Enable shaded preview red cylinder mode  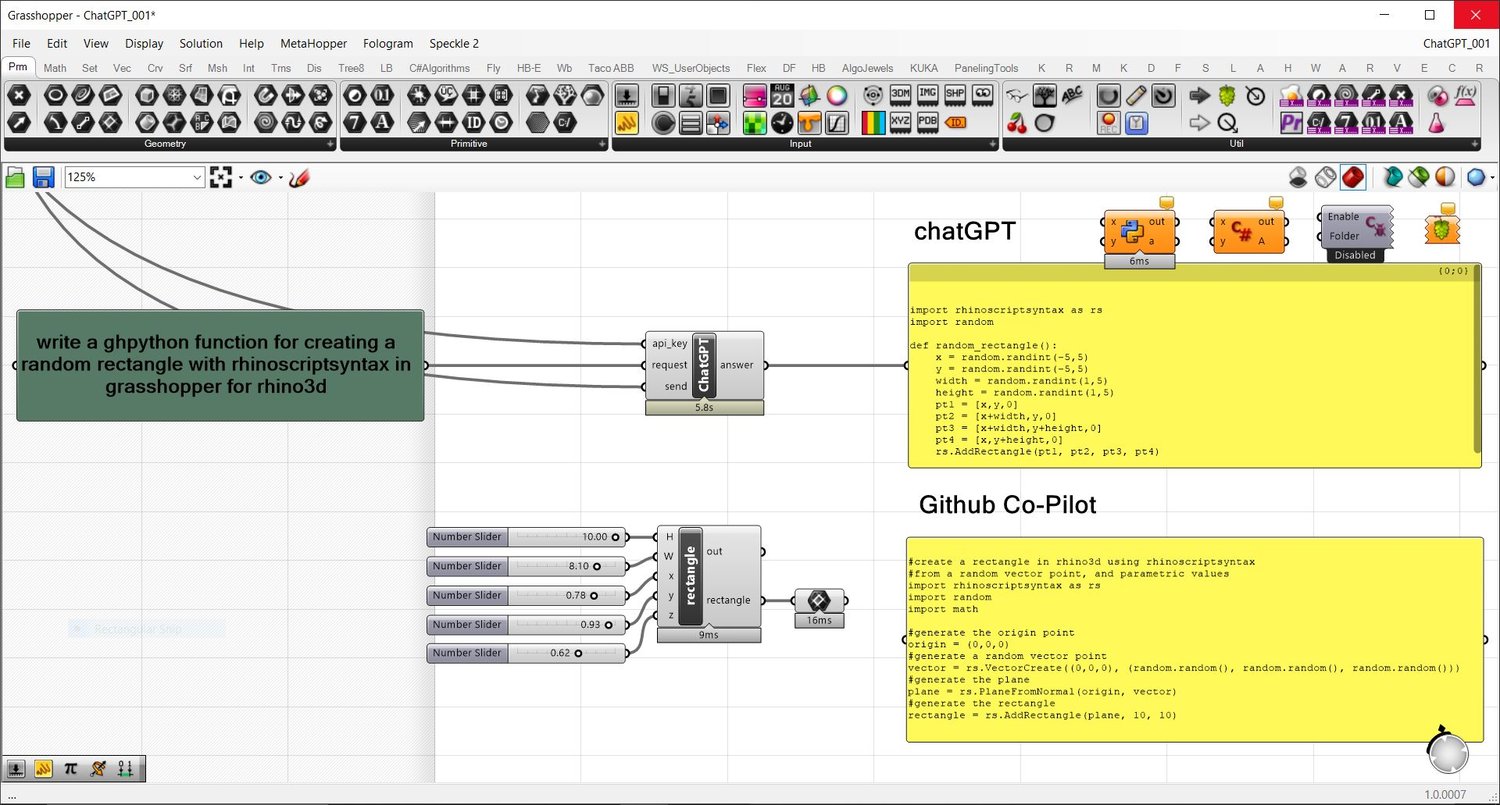click(1353, 177)
